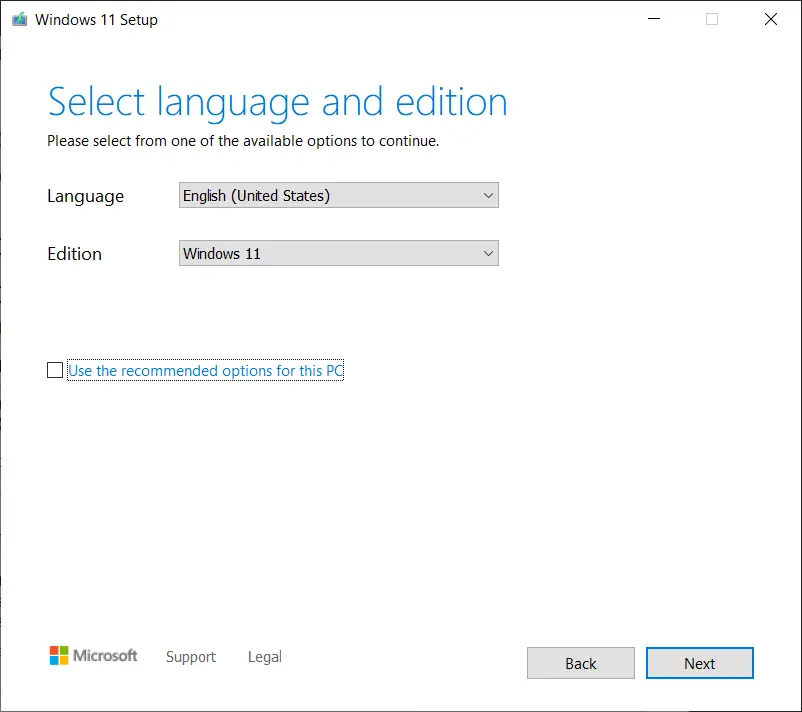
Task: Continue with the Next button
Action: [699, 663]
